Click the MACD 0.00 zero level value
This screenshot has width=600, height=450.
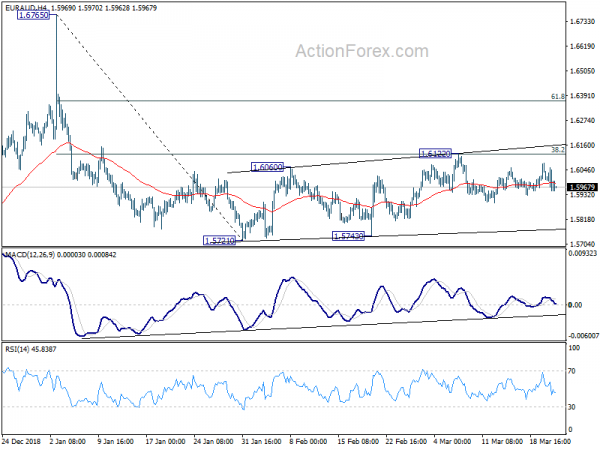[x=575, y=305]
